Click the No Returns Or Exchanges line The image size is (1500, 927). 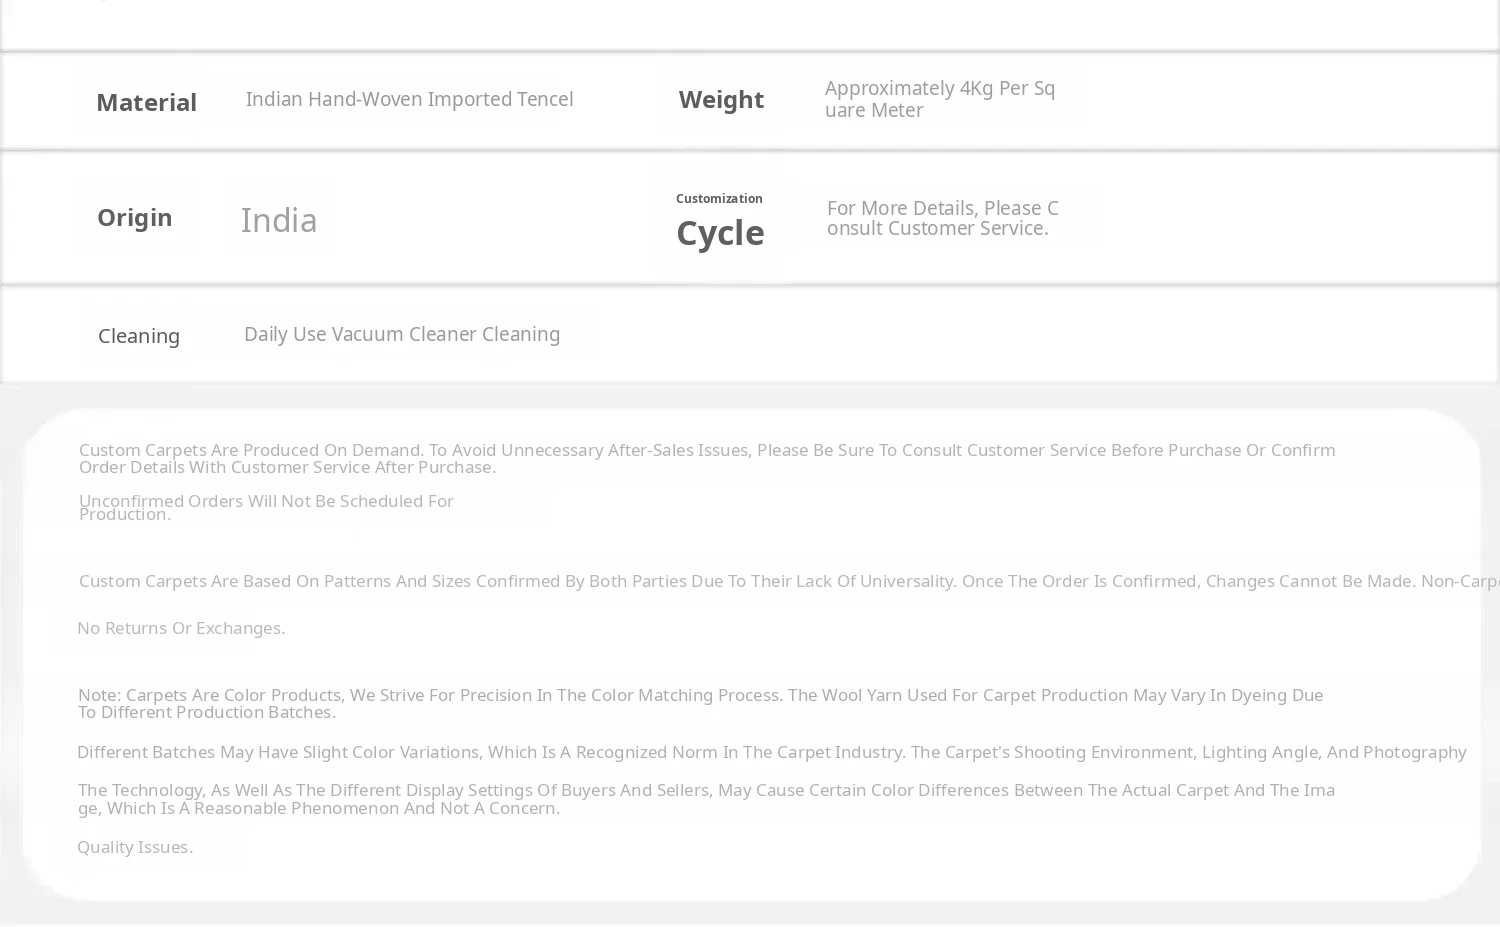pos(181,628)
